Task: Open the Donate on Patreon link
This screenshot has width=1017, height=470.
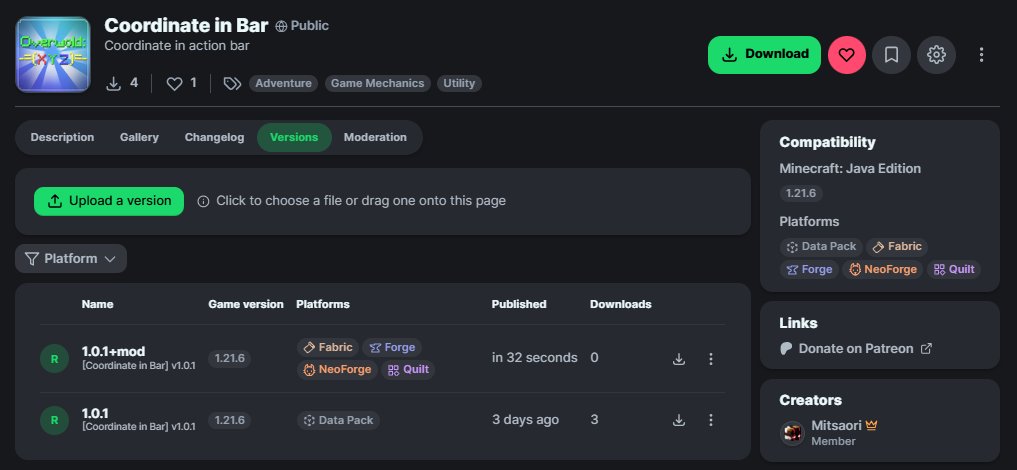Action: click(855, 348)
